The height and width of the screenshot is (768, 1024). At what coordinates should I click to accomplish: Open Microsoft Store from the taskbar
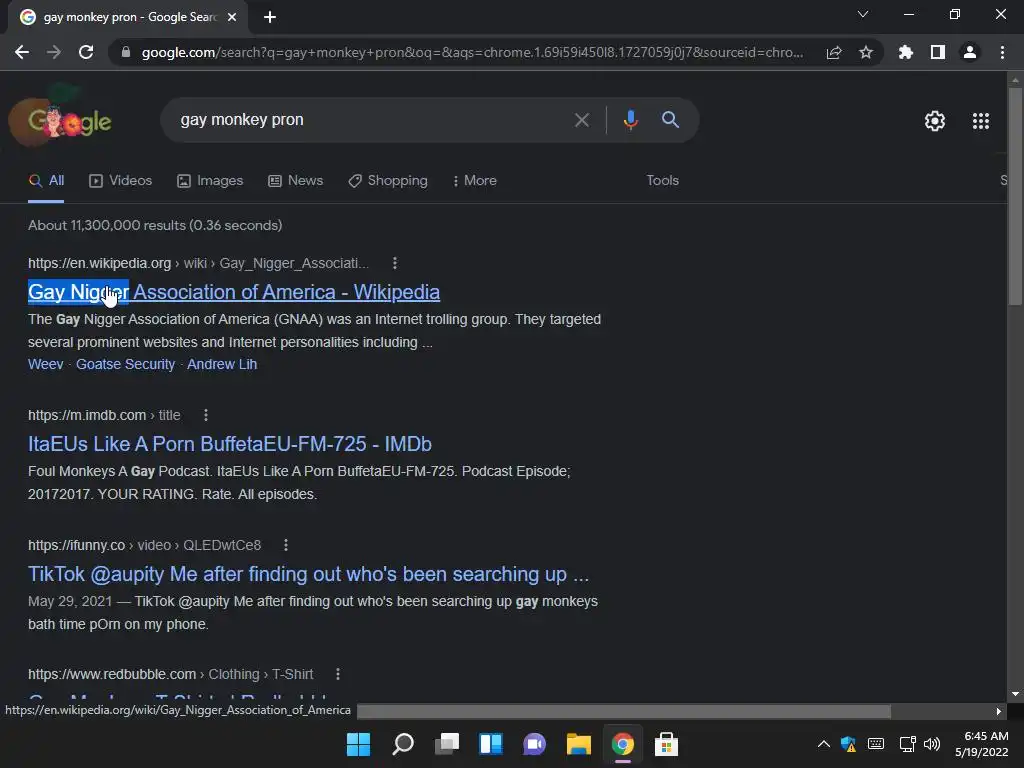click(x=666, y=744)
